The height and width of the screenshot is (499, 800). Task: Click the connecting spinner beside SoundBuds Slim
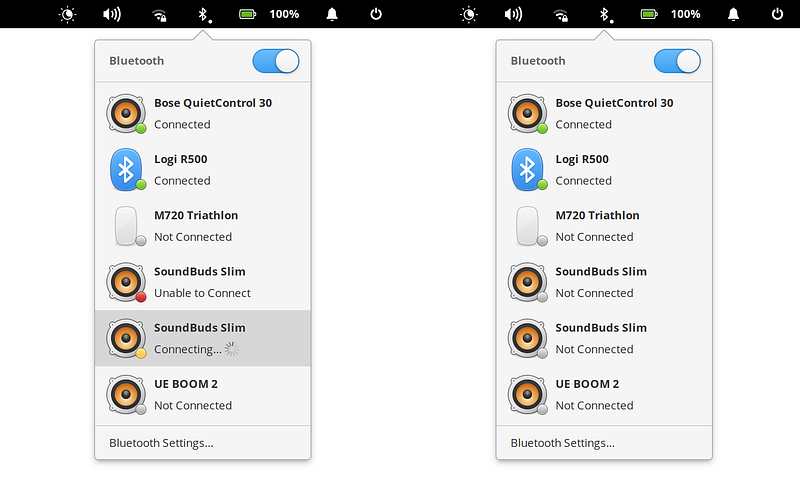click(x=232, y=349)
